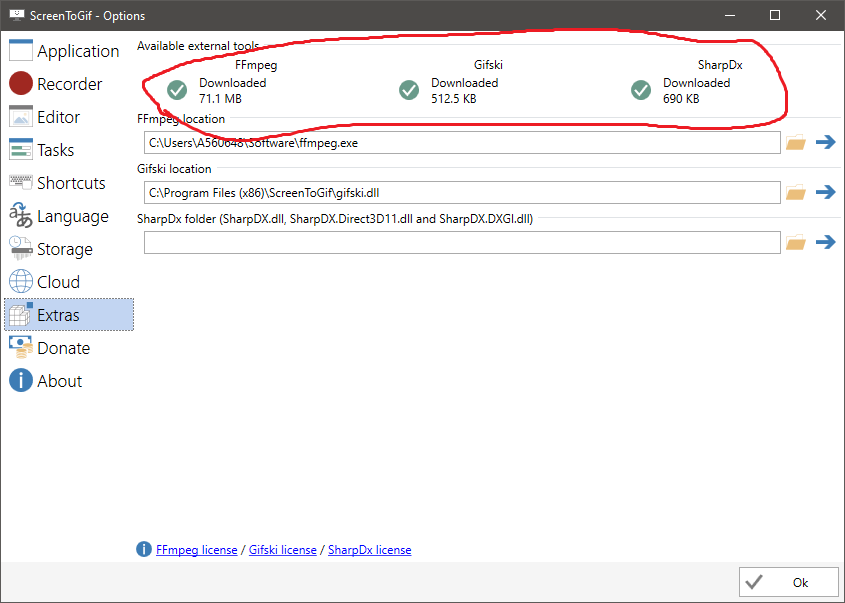Image resolution: width=845 pixels, height=603 pixels.
Task: Click the Language characters icon
Action: pyautogui.click(x=21, y=215)
